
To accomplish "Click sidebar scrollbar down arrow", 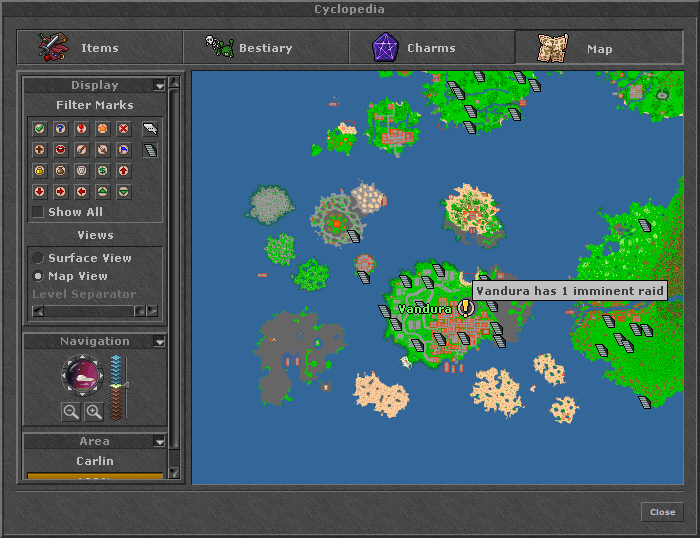I will (174, 472).
